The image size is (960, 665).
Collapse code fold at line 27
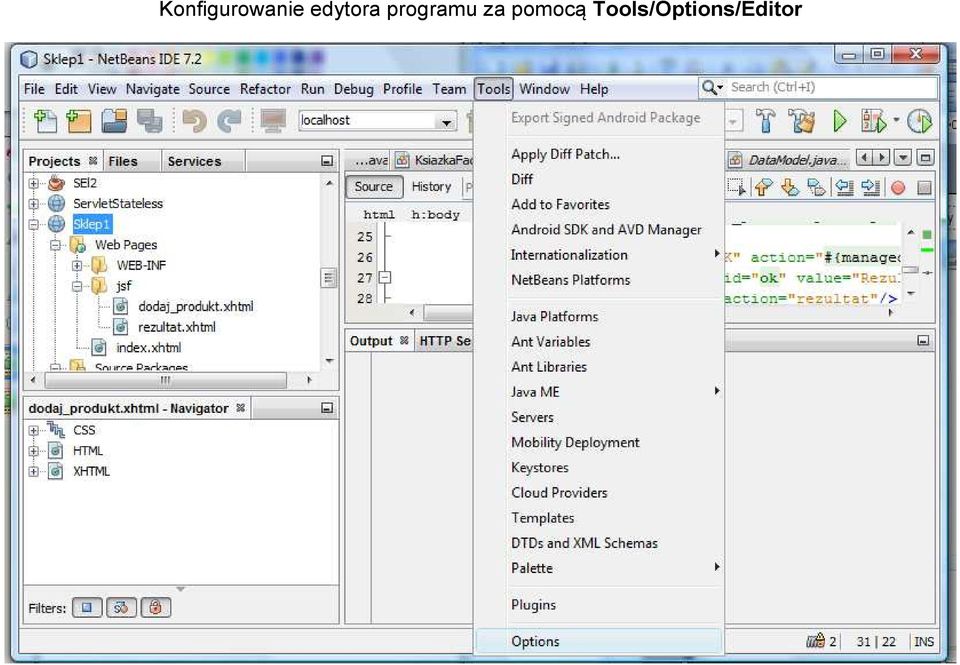pos(384,277)
